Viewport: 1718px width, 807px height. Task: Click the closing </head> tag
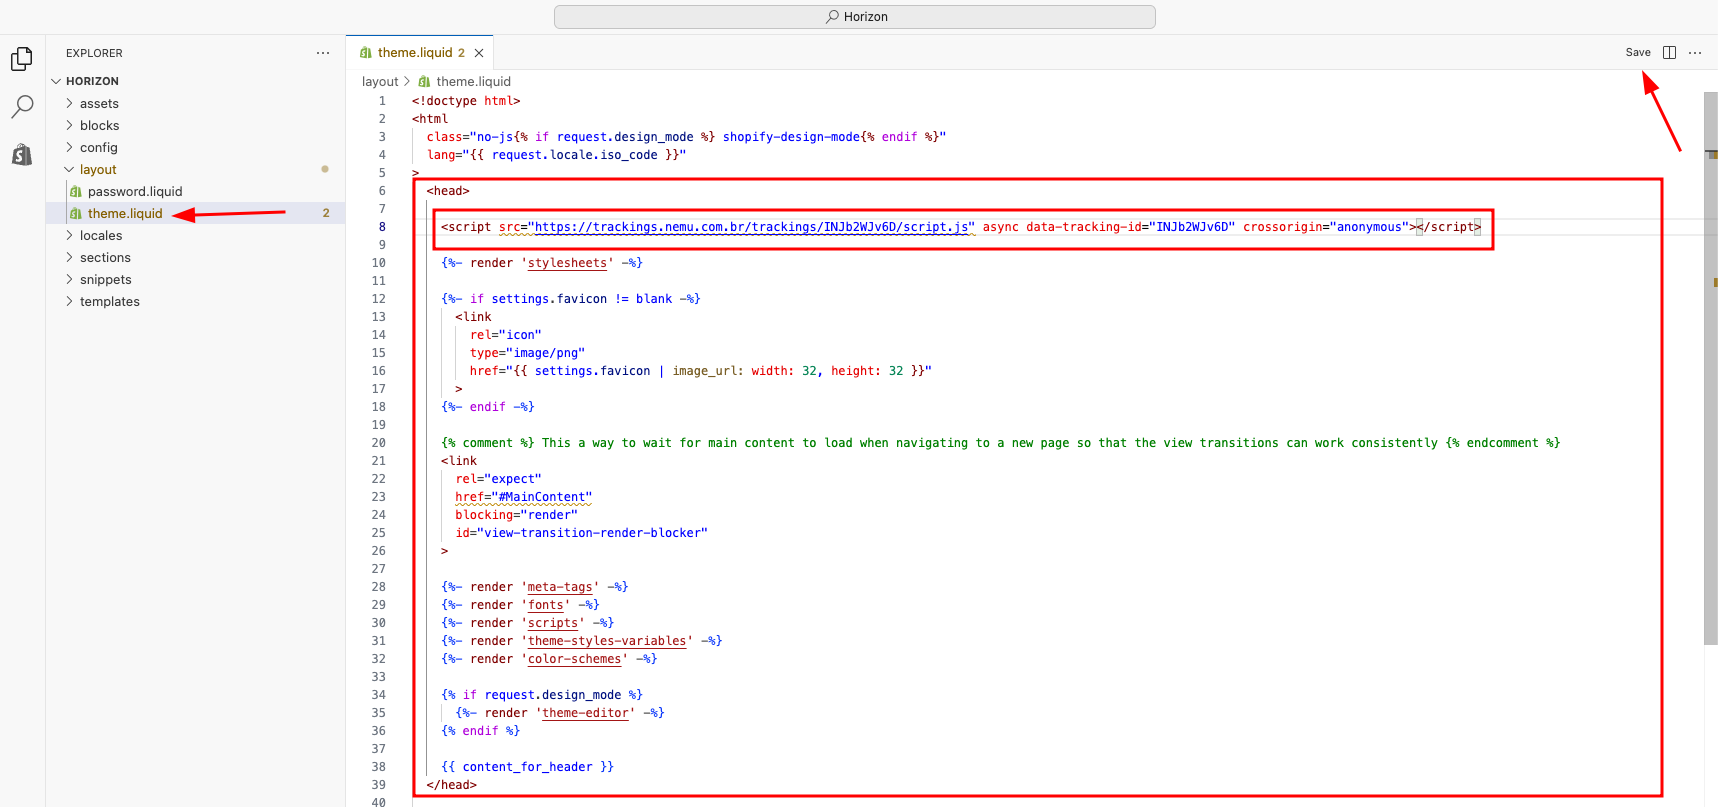point(452,785)
